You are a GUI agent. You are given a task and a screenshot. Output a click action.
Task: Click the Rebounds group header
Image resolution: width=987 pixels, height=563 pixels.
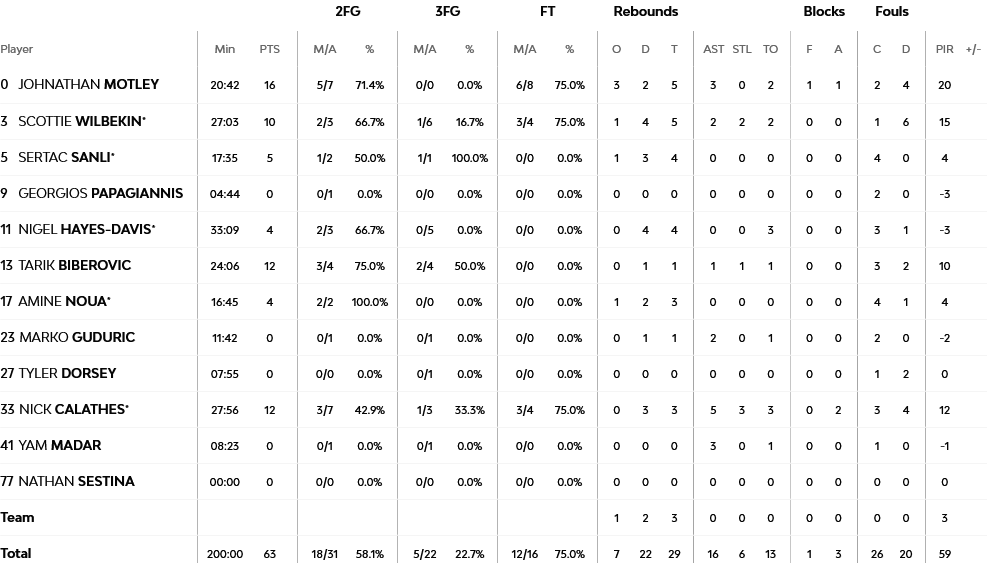(x=645, y=12)
